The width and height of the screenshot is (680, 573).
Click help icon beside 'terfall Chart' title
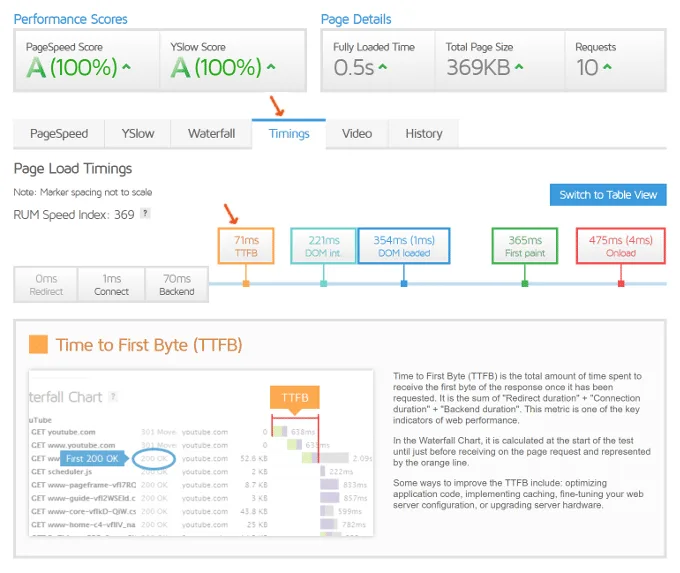point(113,396)
